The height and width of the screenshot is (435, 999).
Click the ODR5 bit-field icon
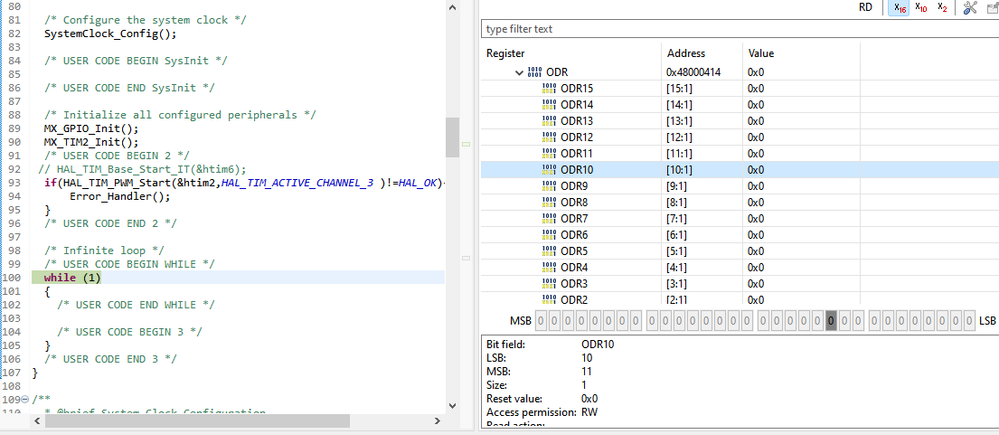pos(549,251)
